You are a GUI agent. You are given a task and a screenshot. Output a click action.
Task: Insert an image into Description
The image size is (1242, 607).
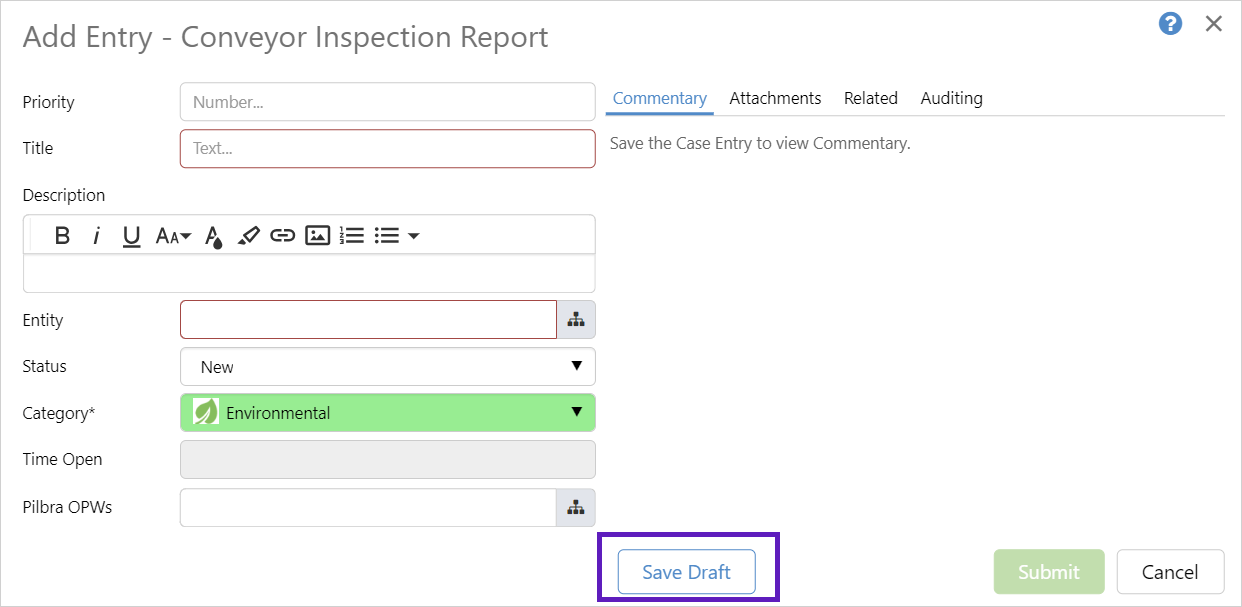coord(317,236)
